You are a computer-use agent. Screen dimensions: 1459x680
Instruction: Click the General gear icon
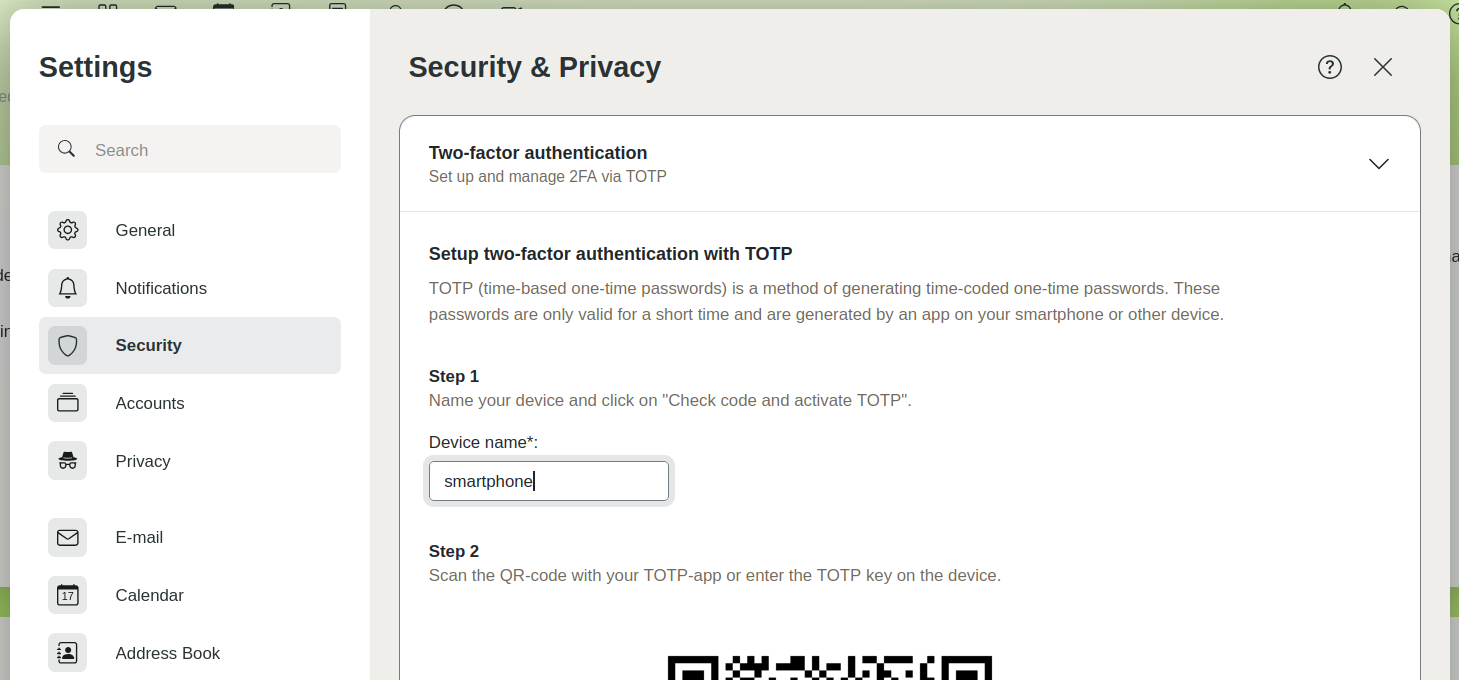point(68,230)
